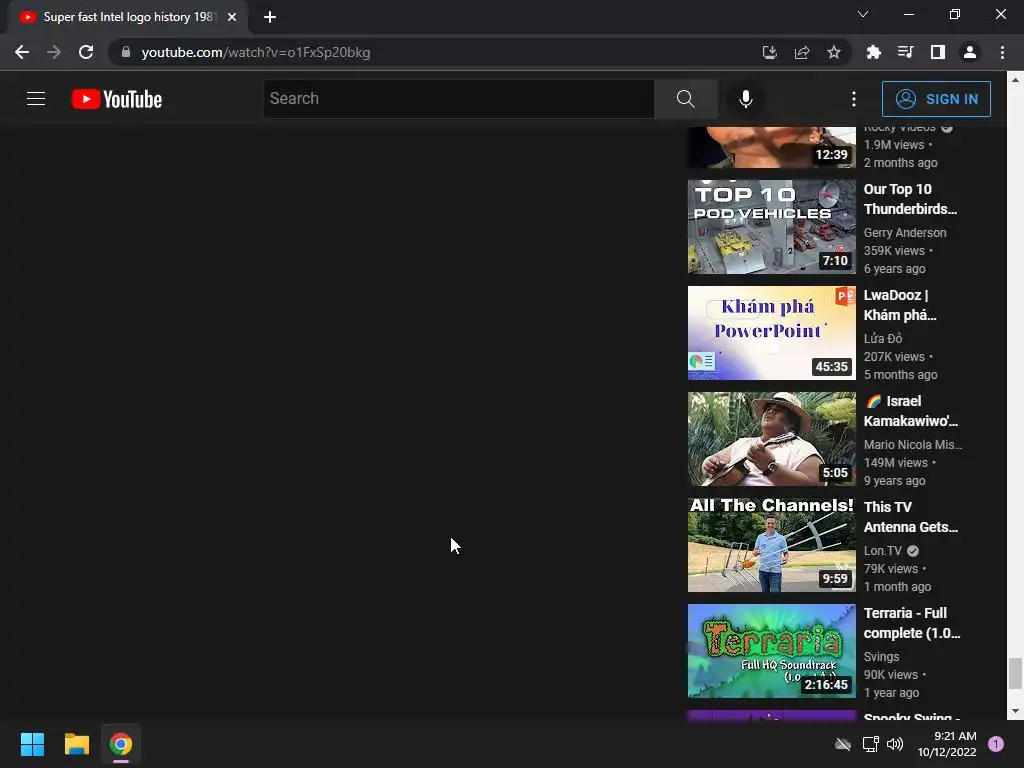Open the Windows Start menu
The image size is (1024, 768).
32,744
